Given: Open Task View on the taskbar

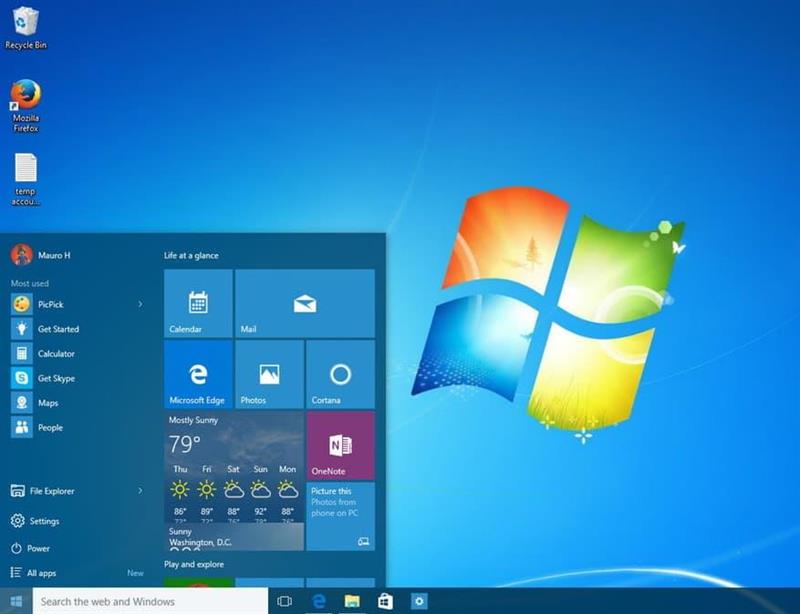Looking at the screenshot, I should tap(284, 601).
